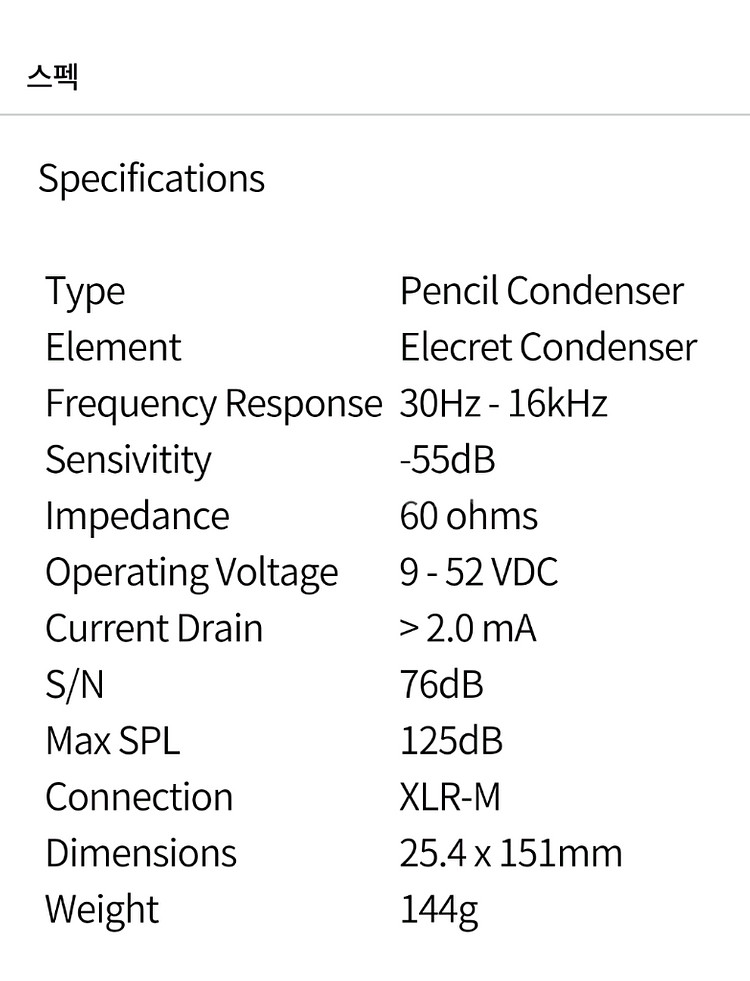Click the Type label

(x=85, y=292)
